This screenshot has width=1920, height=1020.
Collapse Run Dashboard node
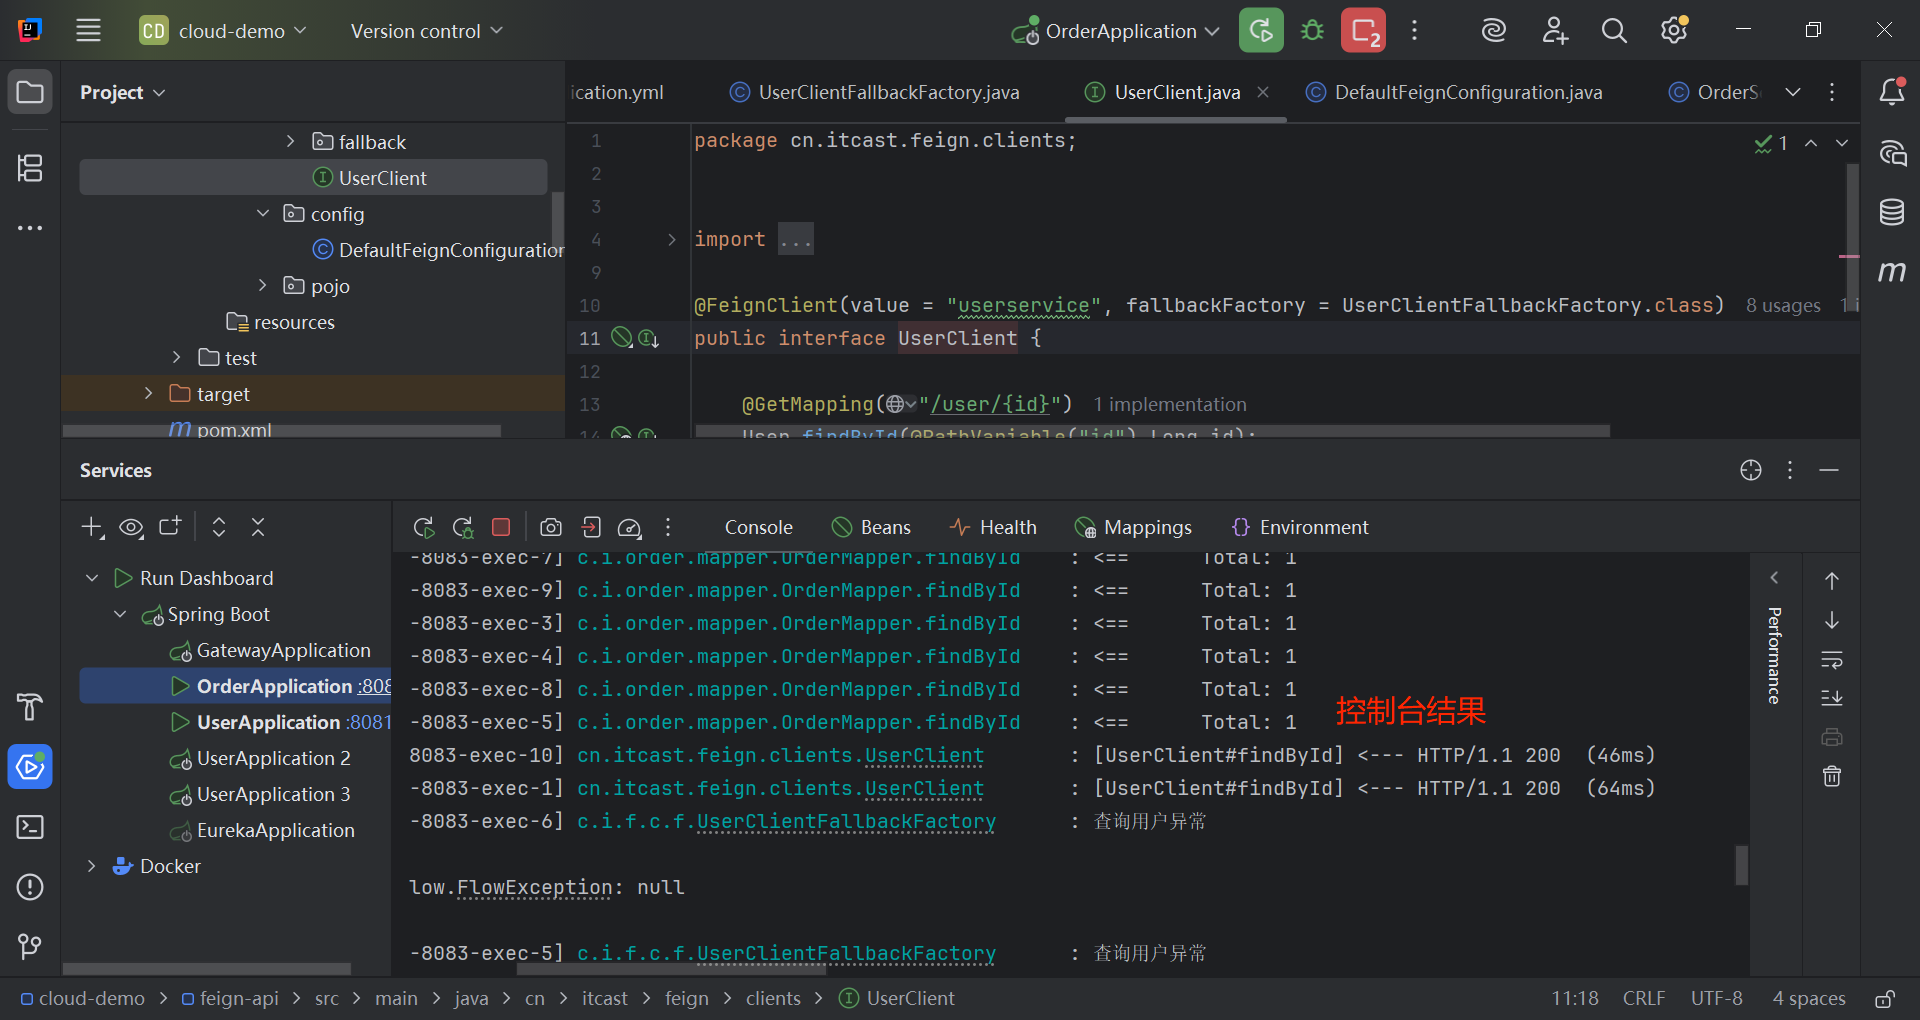click(92, 578)
